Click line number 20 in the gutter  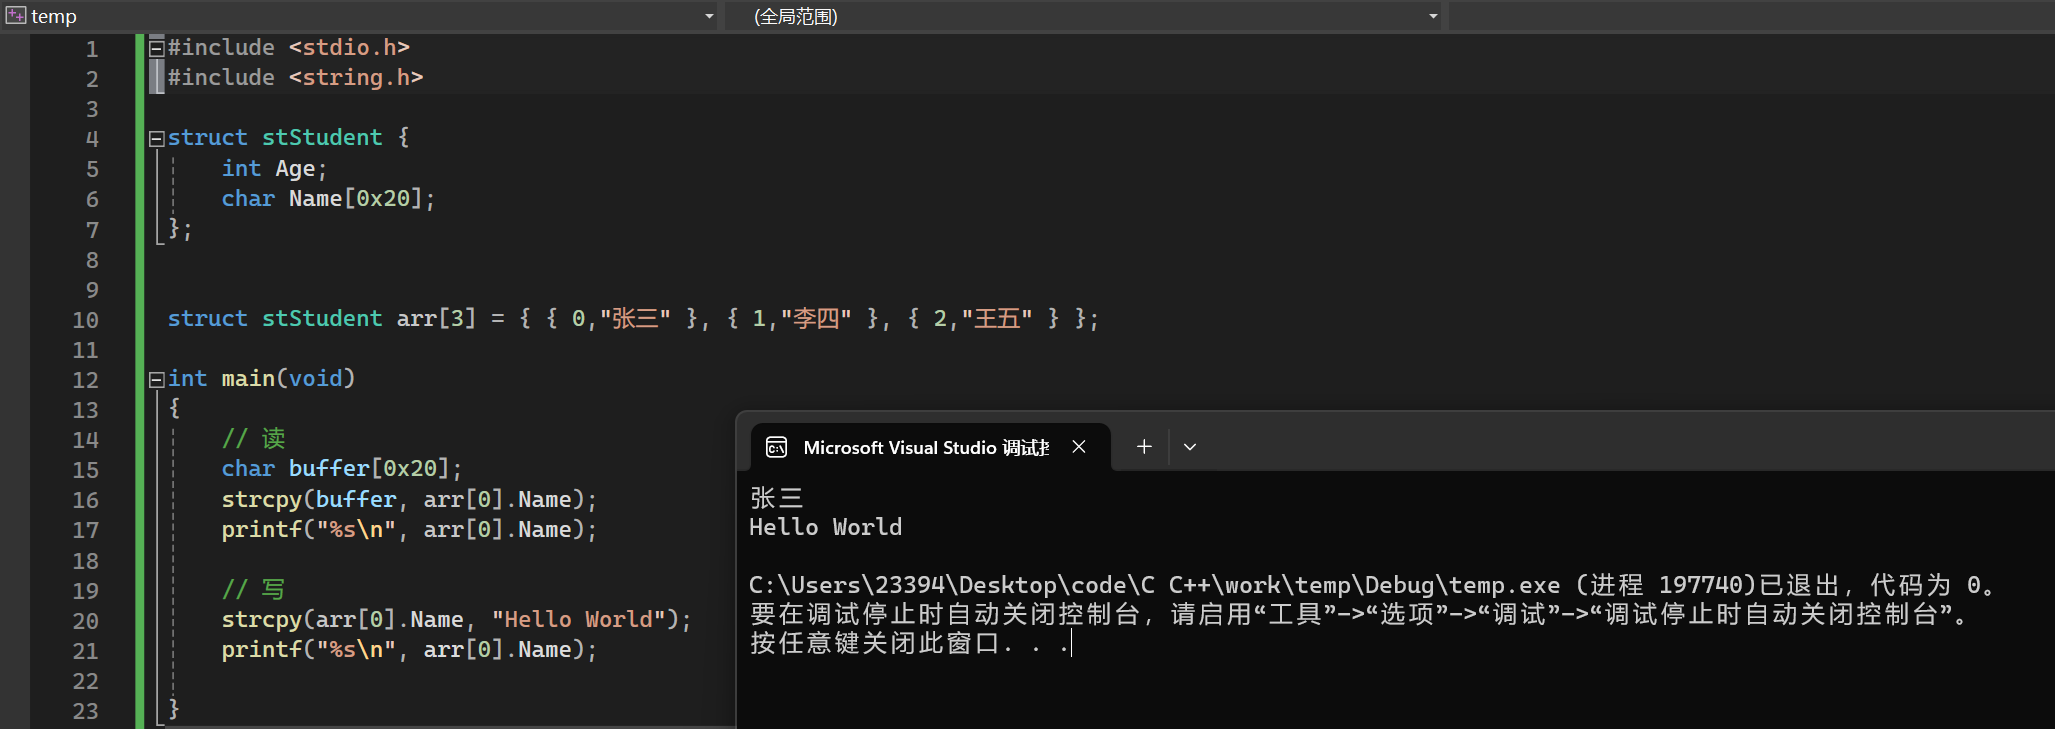[x=86, y=621]
